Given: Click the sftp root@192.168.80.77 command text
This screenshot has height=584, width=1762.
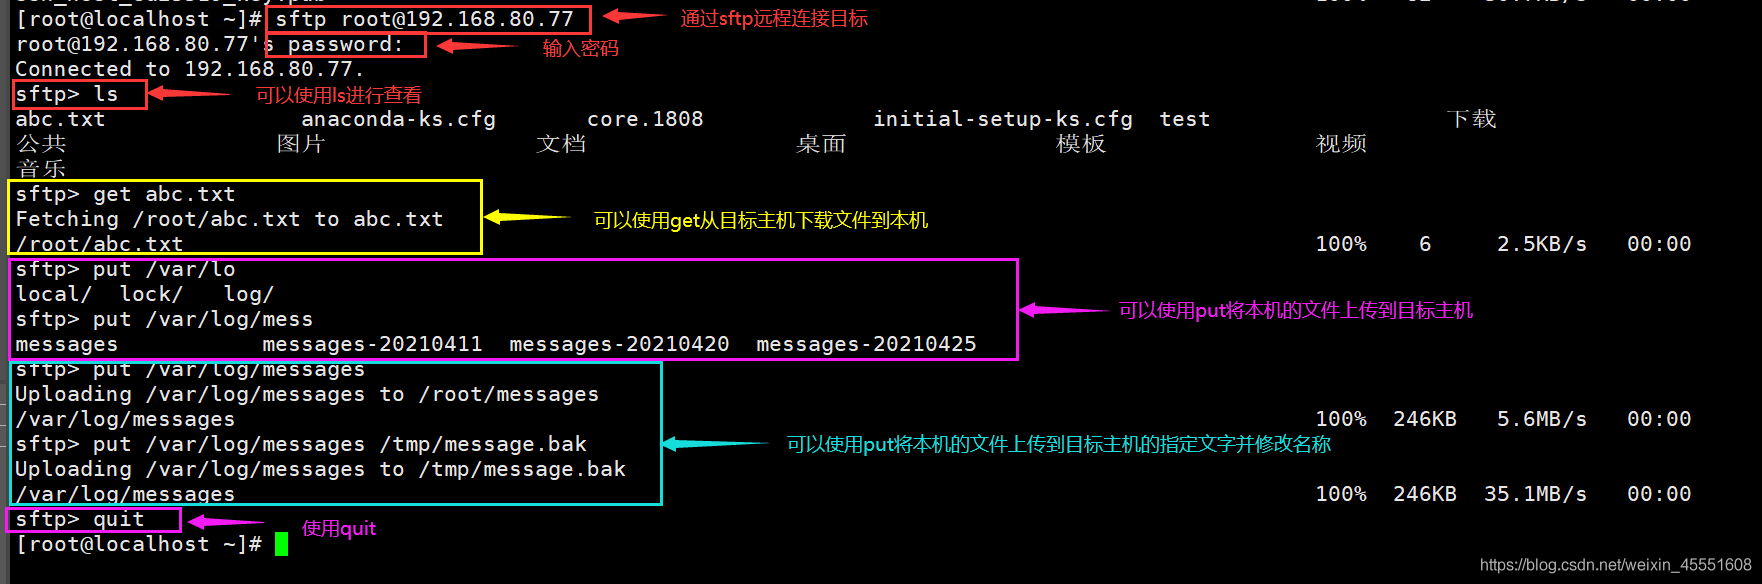Looking at the screenshot, I should [425, 19].
